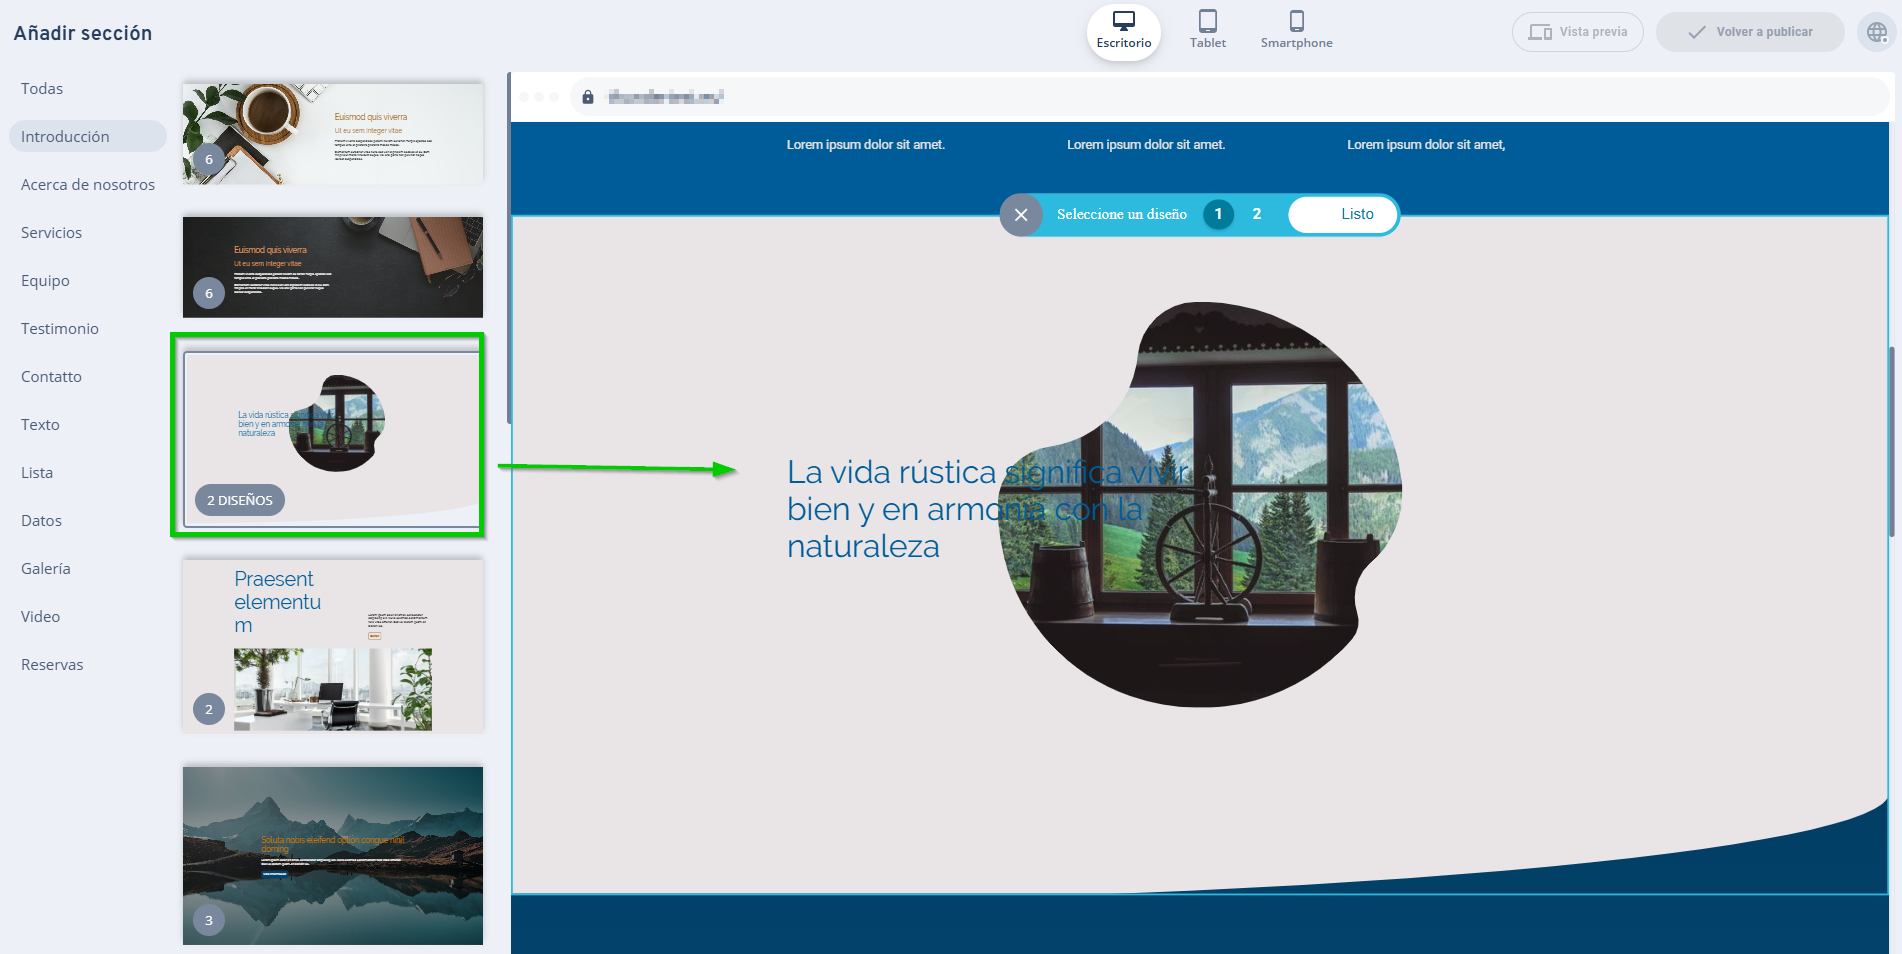Click the 2 DISEÑOS badge
This screenshot has height=954, width=1902.
point(240,500)
